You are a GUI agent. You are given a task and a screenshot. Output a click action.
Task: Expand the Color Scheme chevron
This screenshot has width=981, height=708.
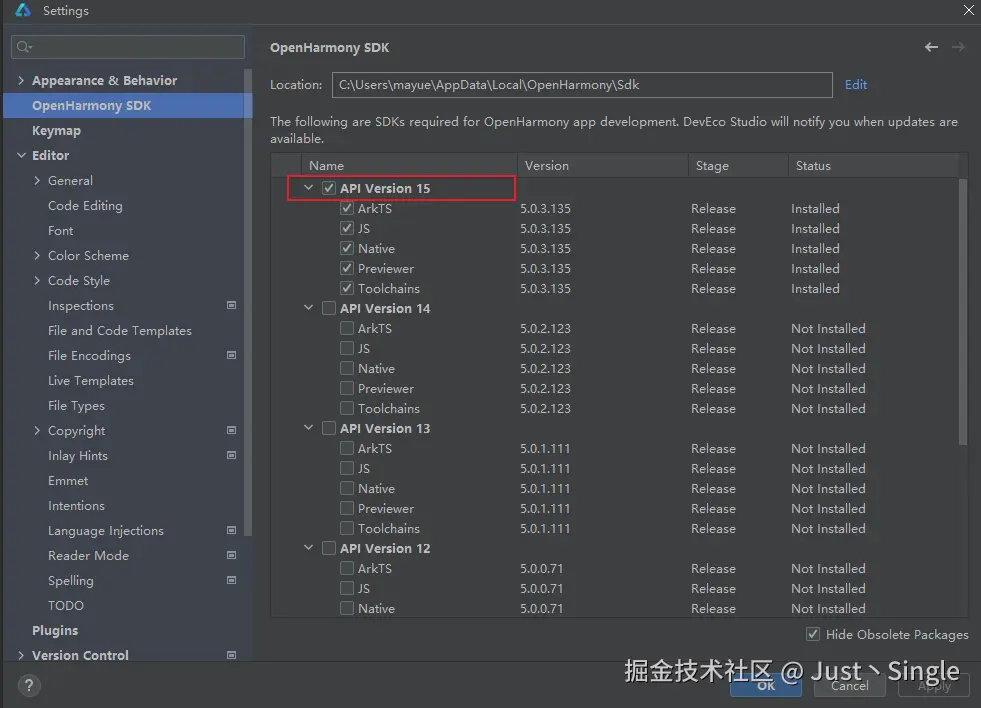tap(37, 255)
